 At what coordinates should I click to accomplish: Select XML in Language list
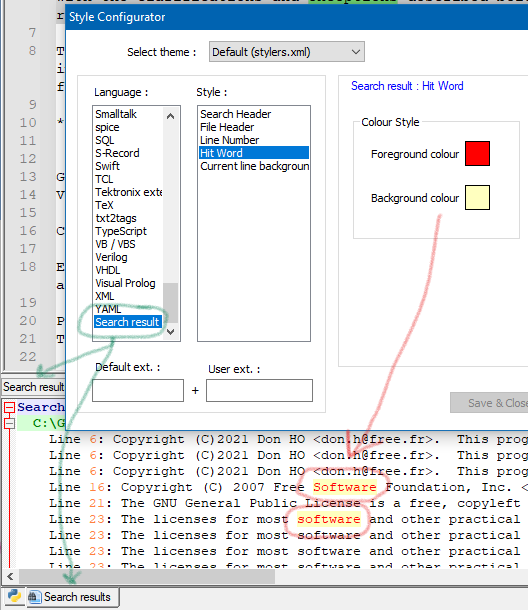point(105,296)
